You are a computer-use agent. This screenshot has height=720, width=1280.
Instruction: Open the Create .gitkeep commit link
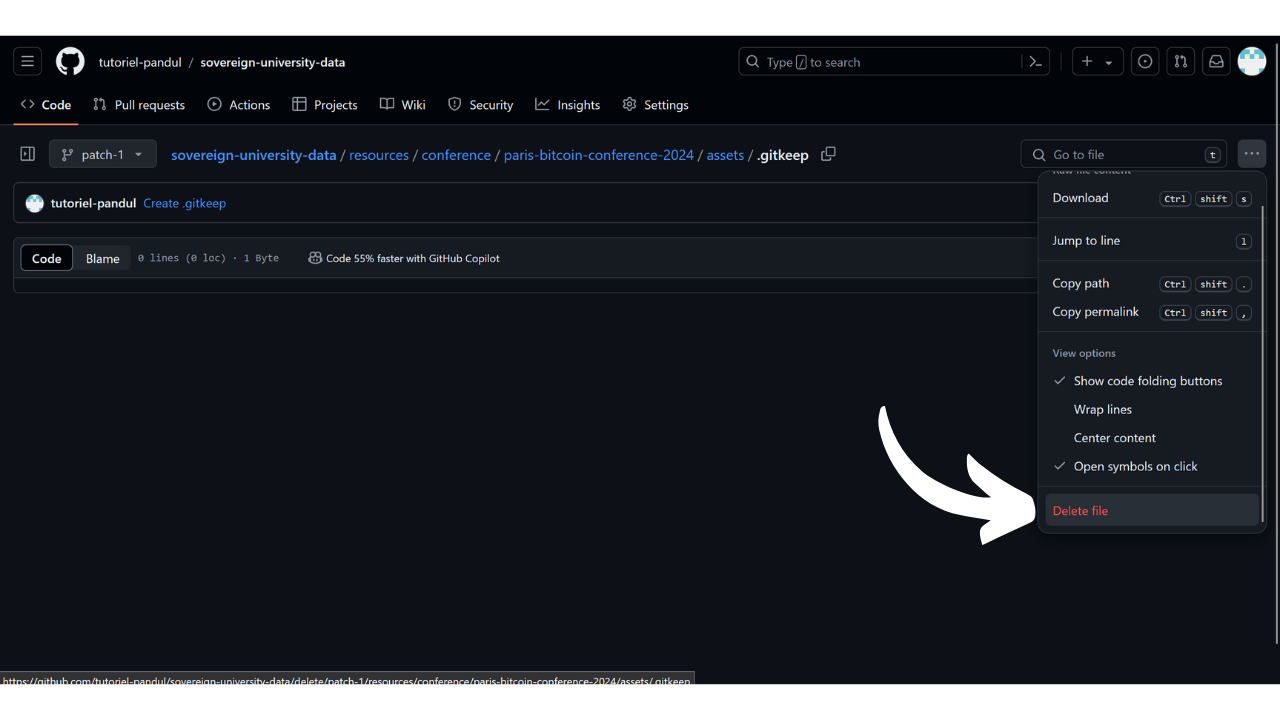[184, 203]
